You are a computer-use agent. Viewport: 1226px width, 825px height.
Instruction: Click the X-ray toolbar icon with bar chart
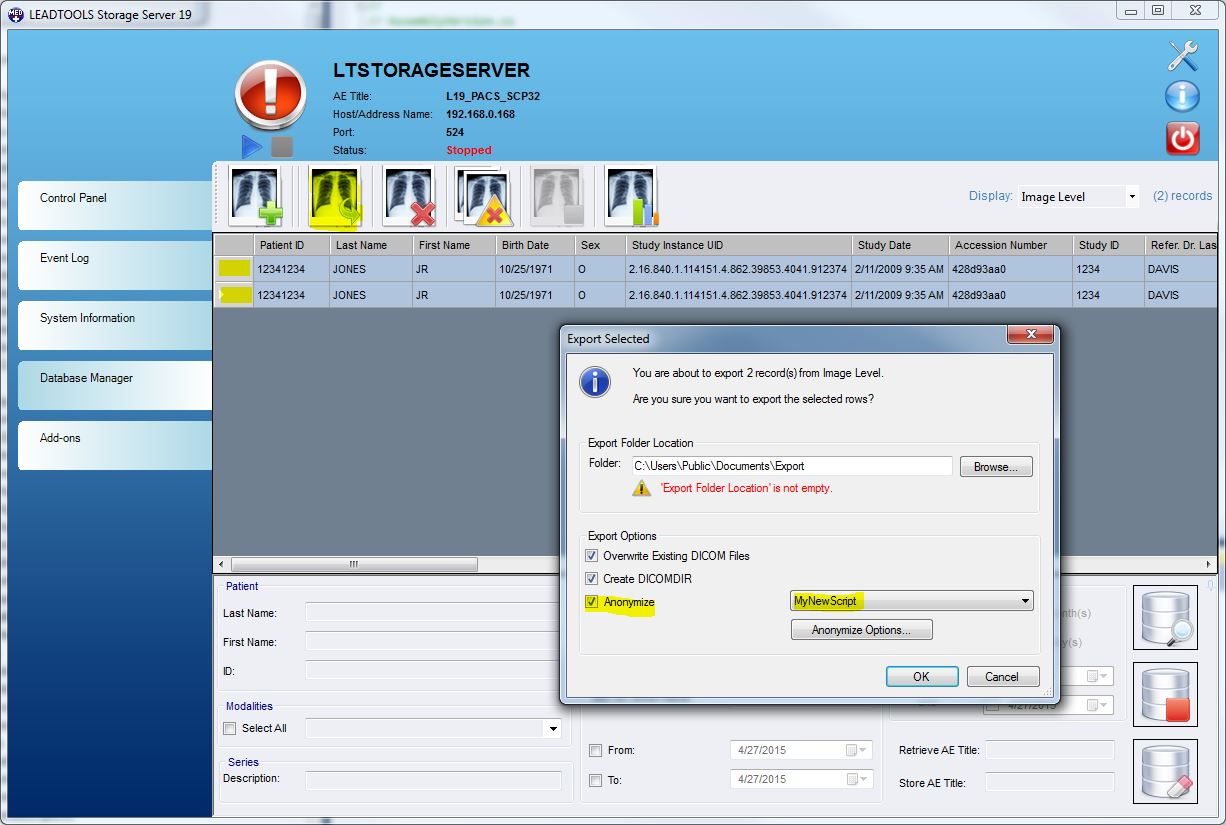[x=632, y=196]
